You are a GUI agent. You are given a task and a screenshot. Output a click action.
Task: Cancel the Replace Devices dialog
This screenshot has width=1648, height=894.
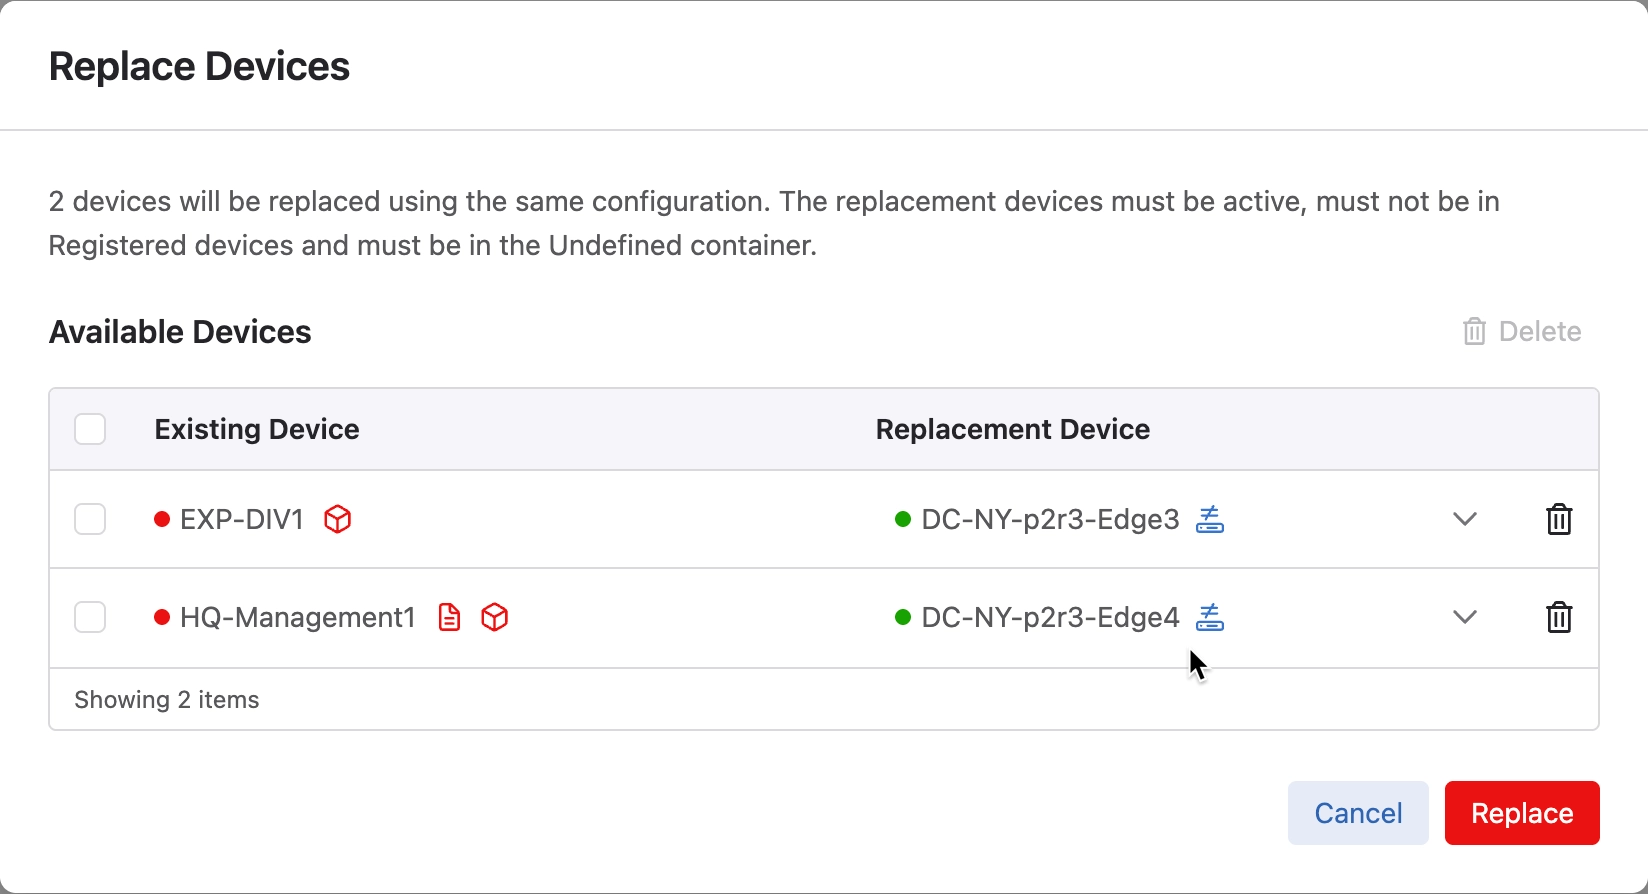[x=1358, y=813]
